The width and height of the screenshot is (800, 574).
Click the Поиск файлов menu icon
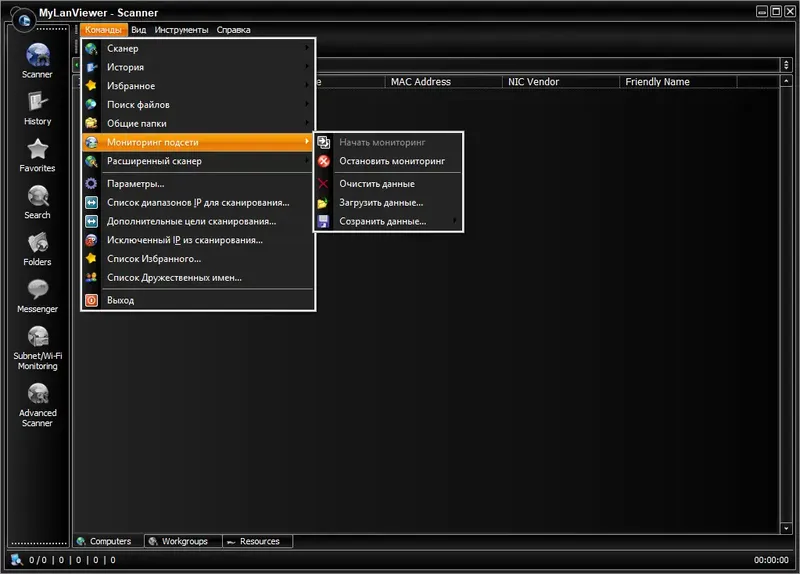click(91, 105)
